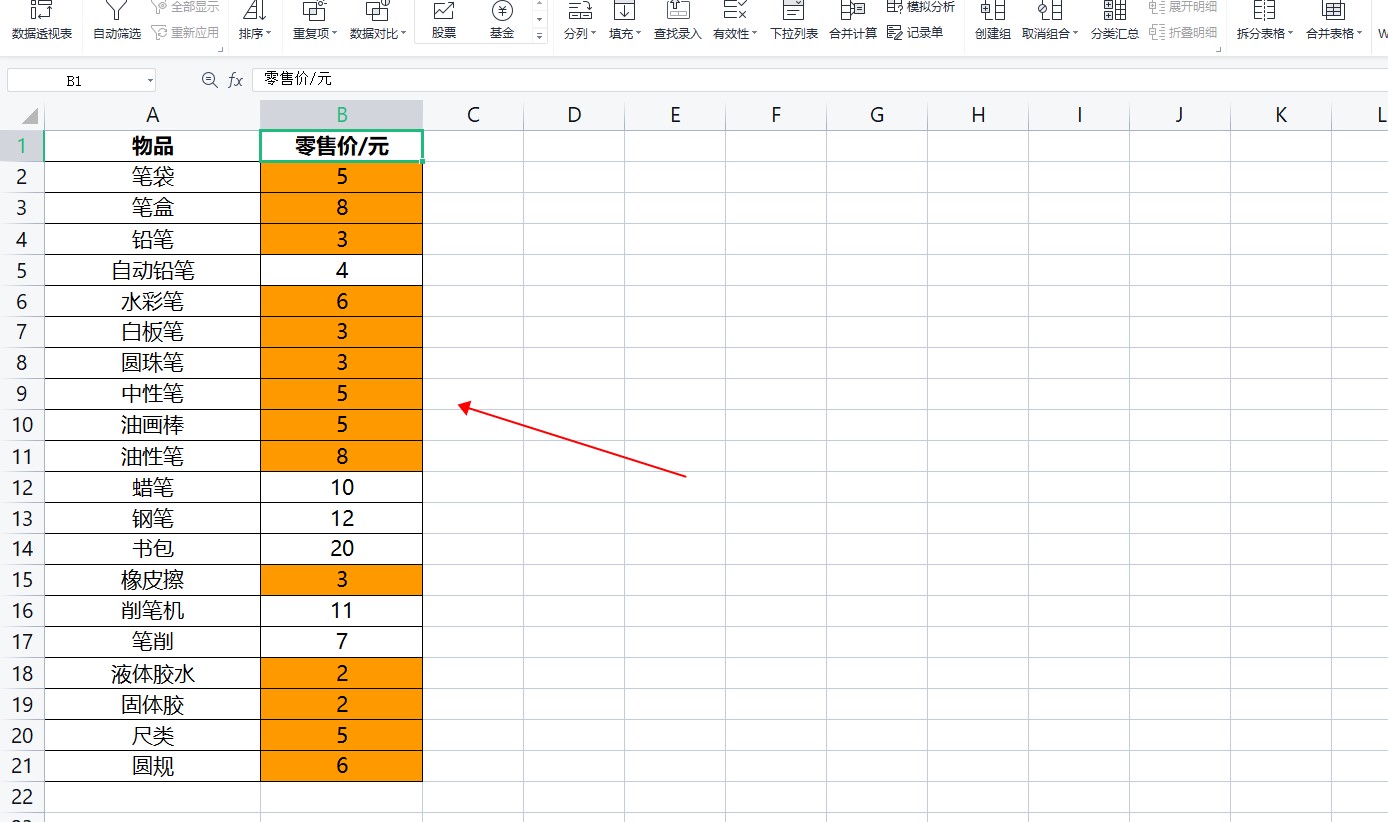Image resolution: width=1388 pixels, height=822 pixels.
Task: Click the fx insert function icon
Action: [236, 80]
